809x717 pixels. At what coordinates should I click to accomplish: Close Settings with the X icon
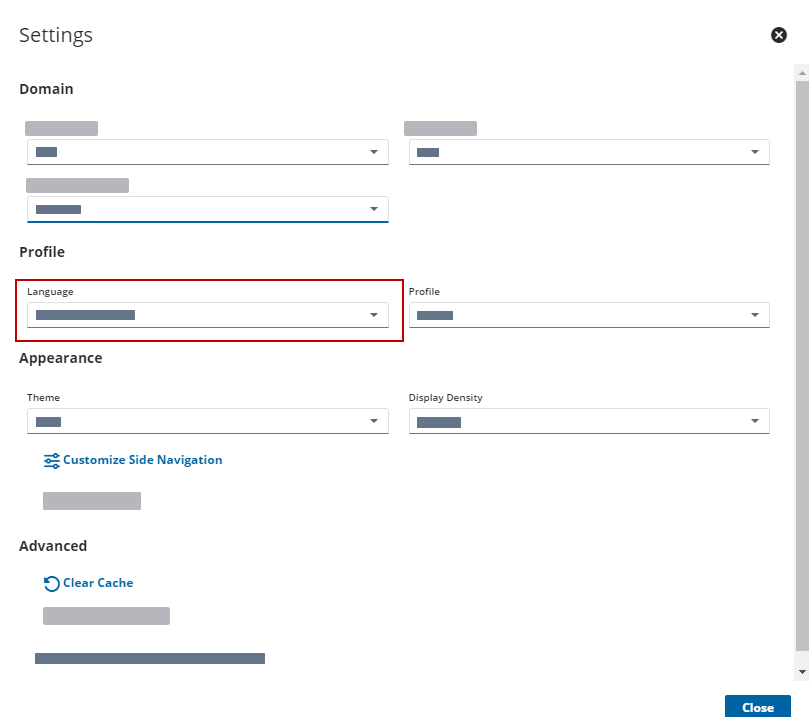(x=779, y=35)
